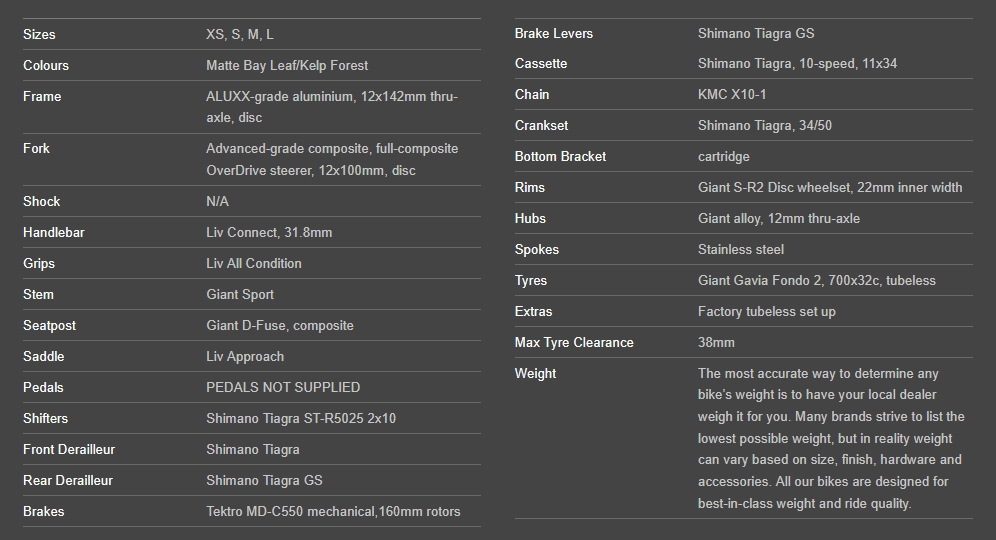The image size is (996, 540).
Task: Click the Weight disclaimer paragraph
Action: [831, 438]
